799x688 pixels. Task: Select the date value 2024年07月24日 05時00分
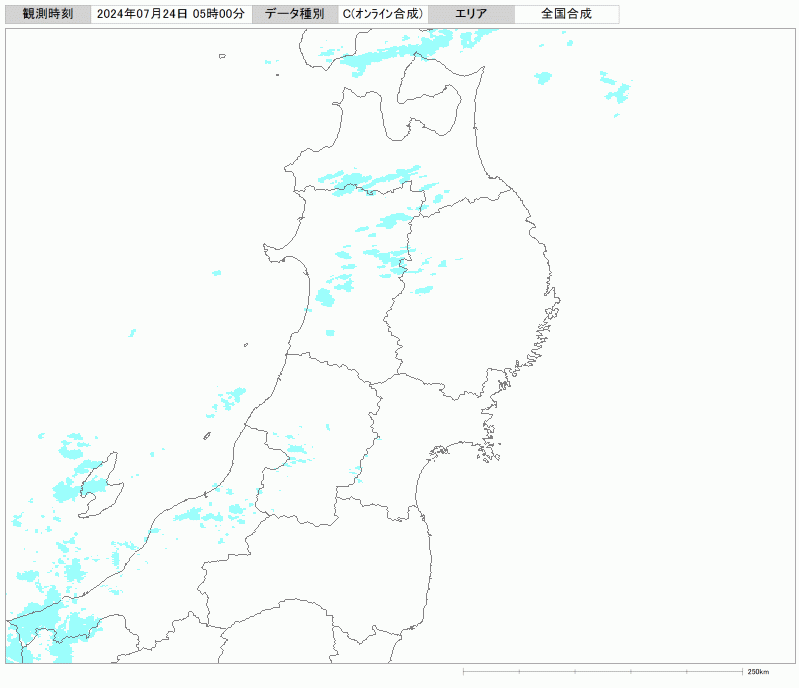[x=171, y=14]
